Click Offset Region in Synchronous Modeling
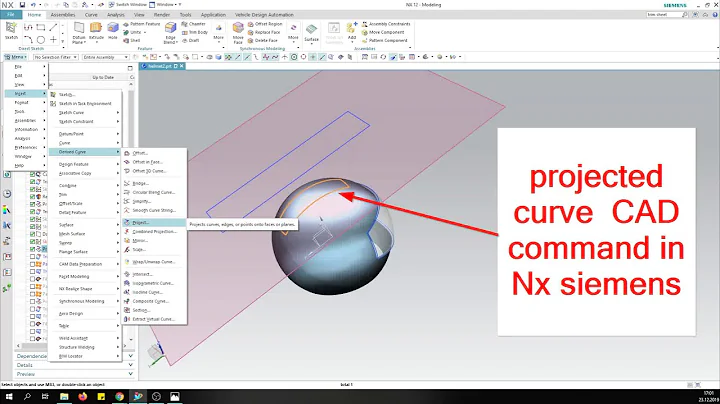720x404 pixels. [x=265, y=24]
